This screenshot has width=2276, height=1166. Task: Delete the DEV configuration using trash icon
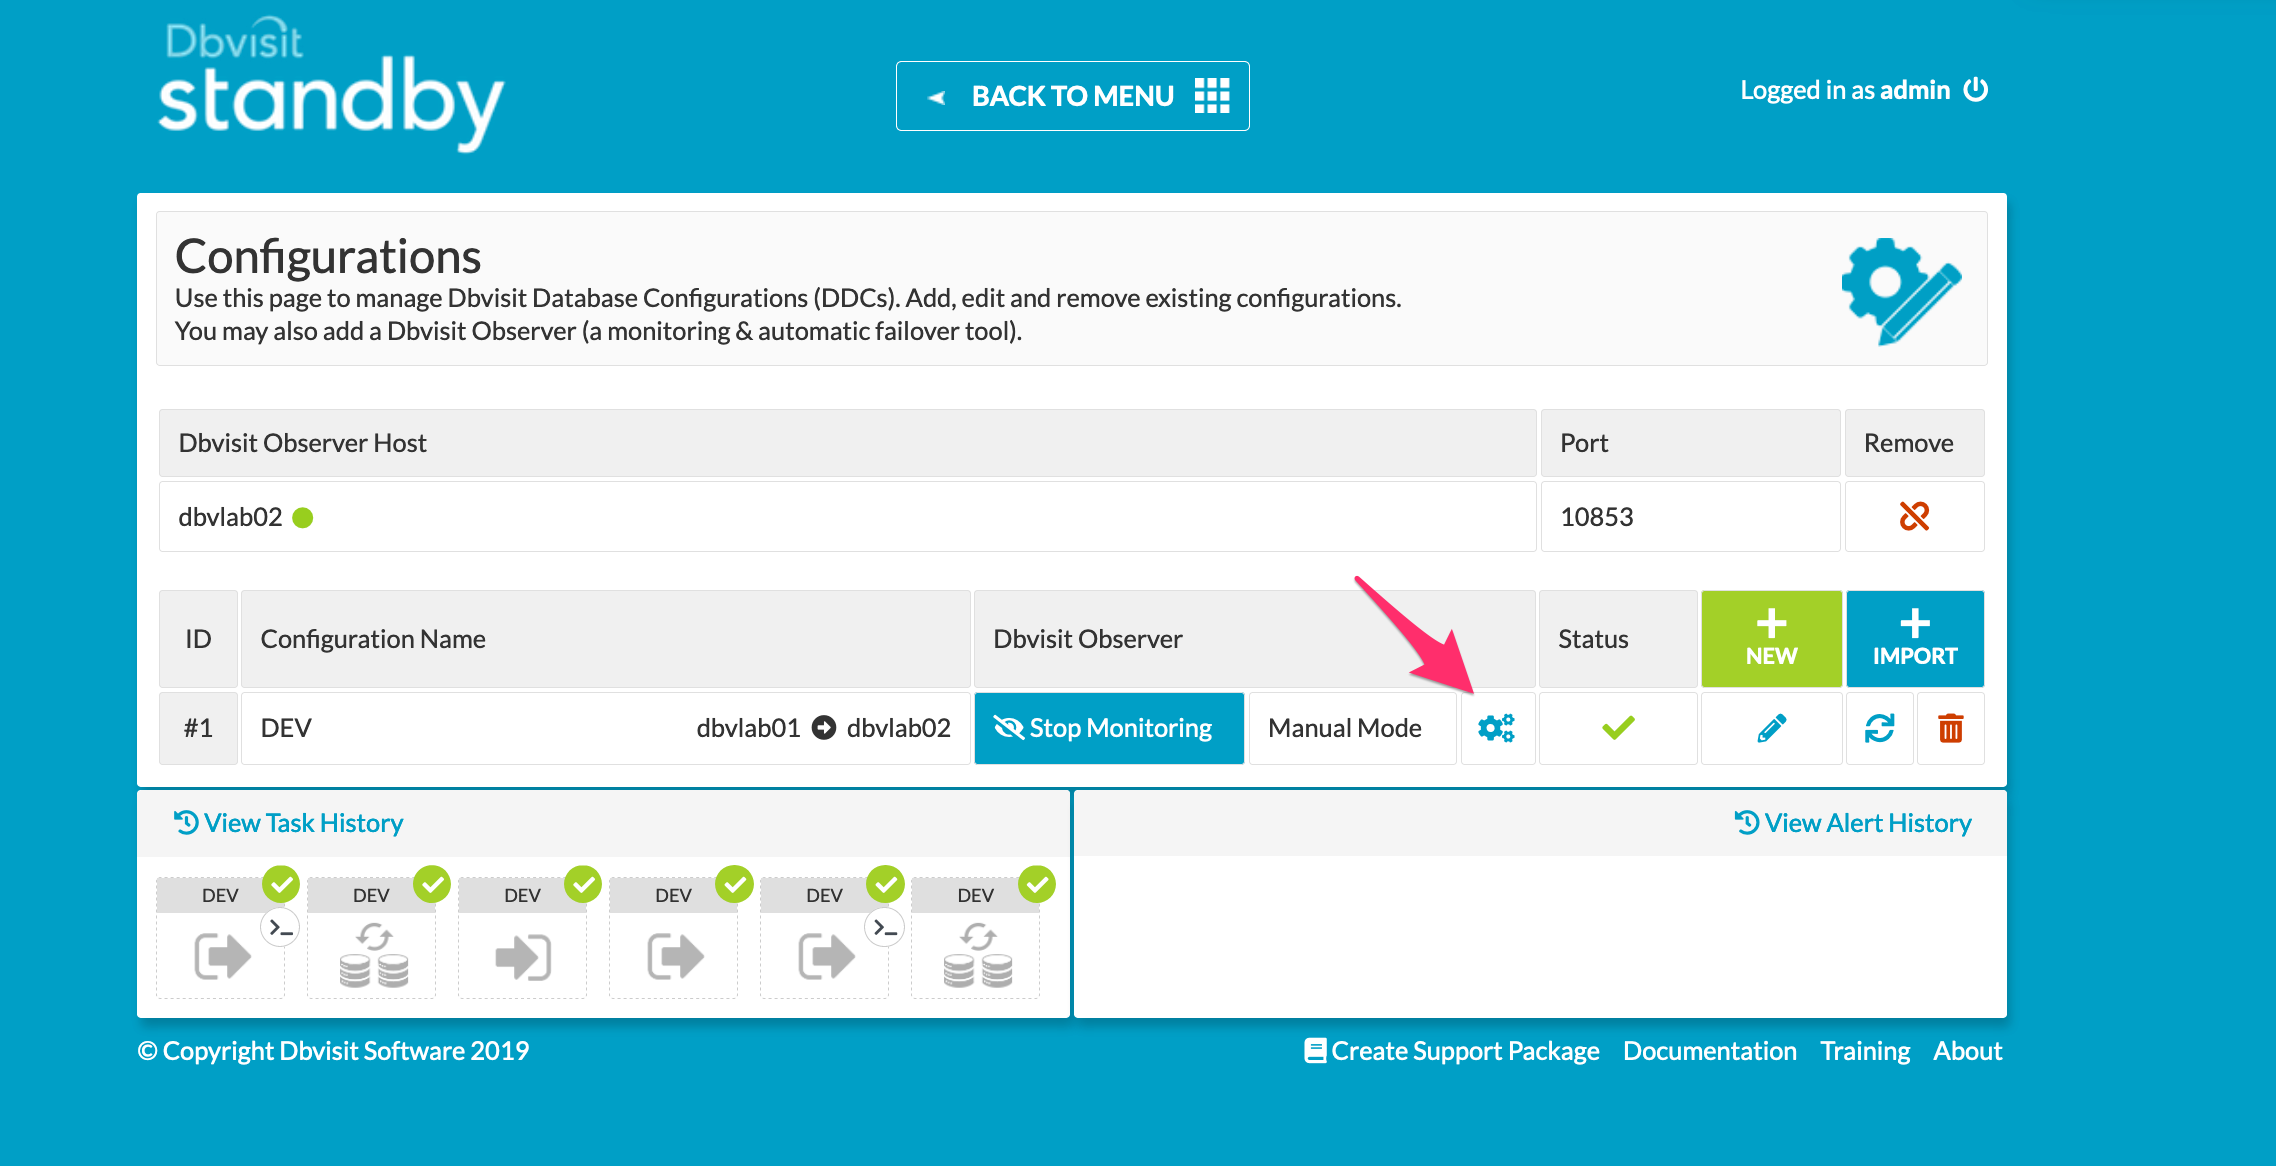pos(1950,728)
